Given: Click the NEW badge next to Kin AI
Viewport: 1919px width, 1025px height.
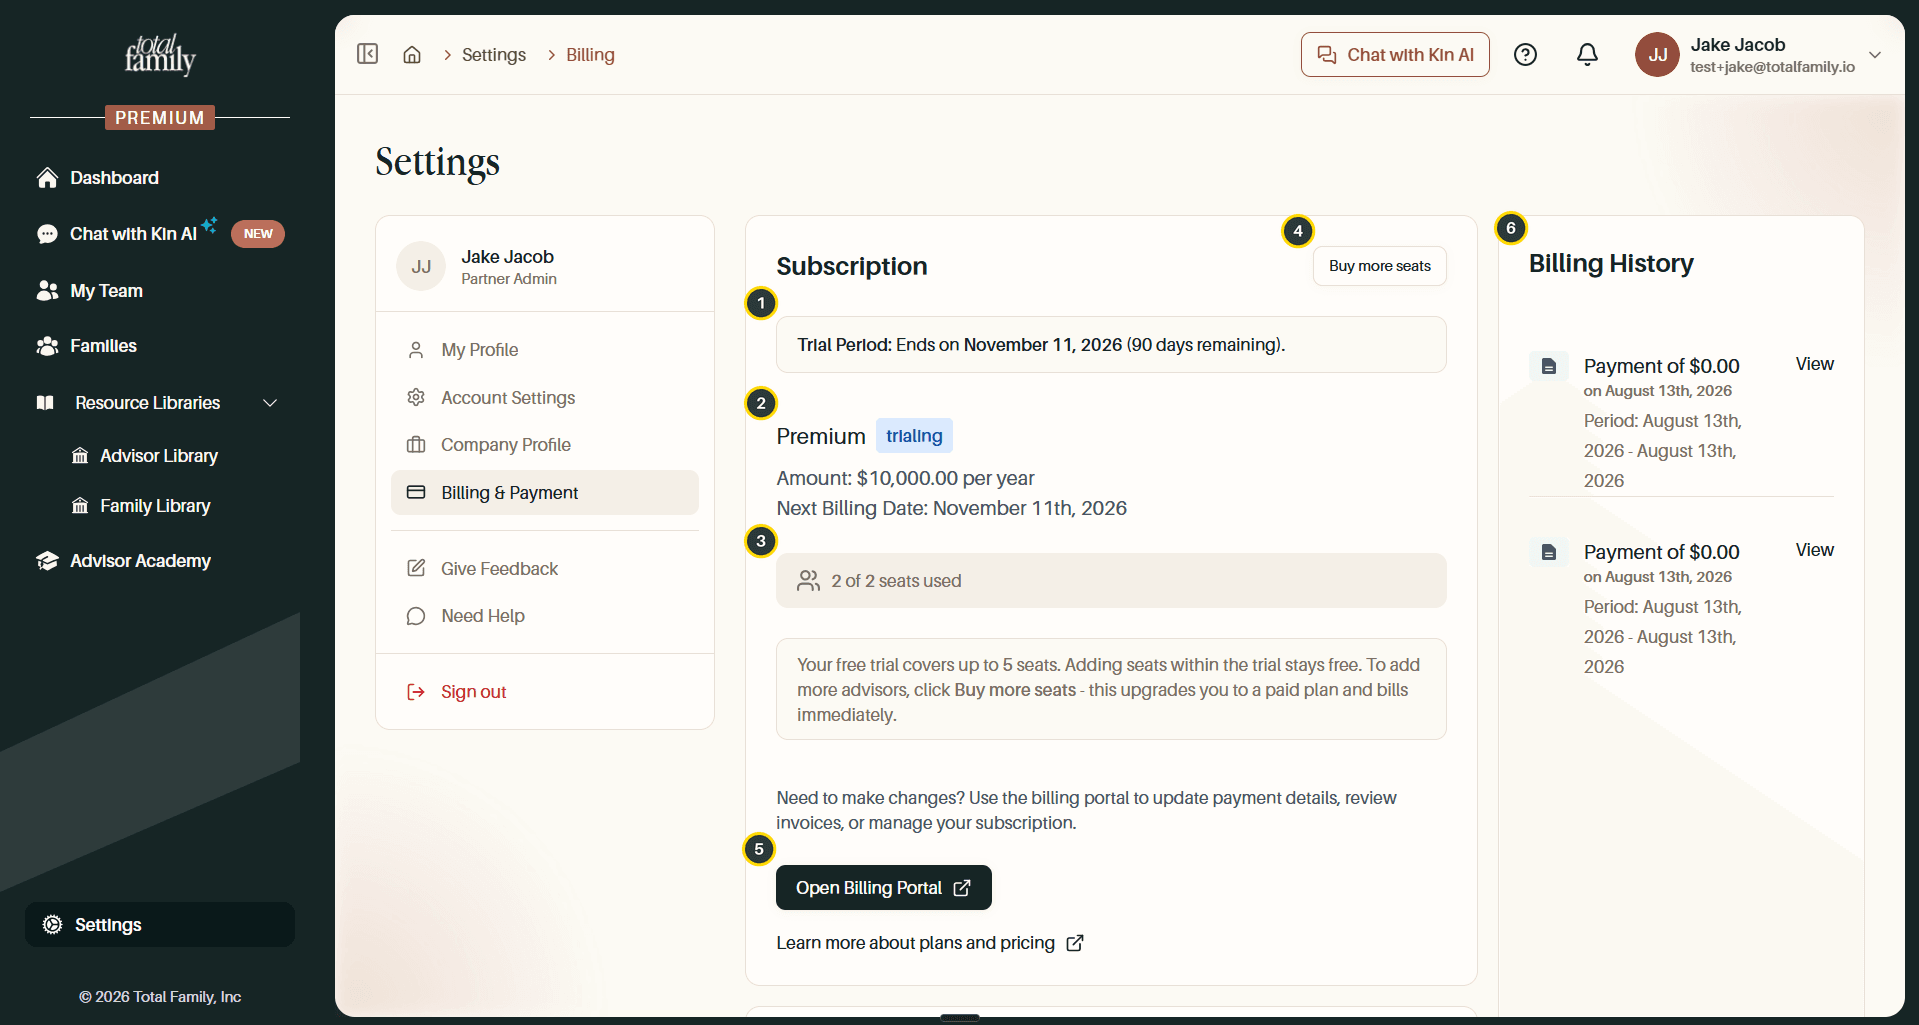Looking at the screenshot, I should pos(258,234).
